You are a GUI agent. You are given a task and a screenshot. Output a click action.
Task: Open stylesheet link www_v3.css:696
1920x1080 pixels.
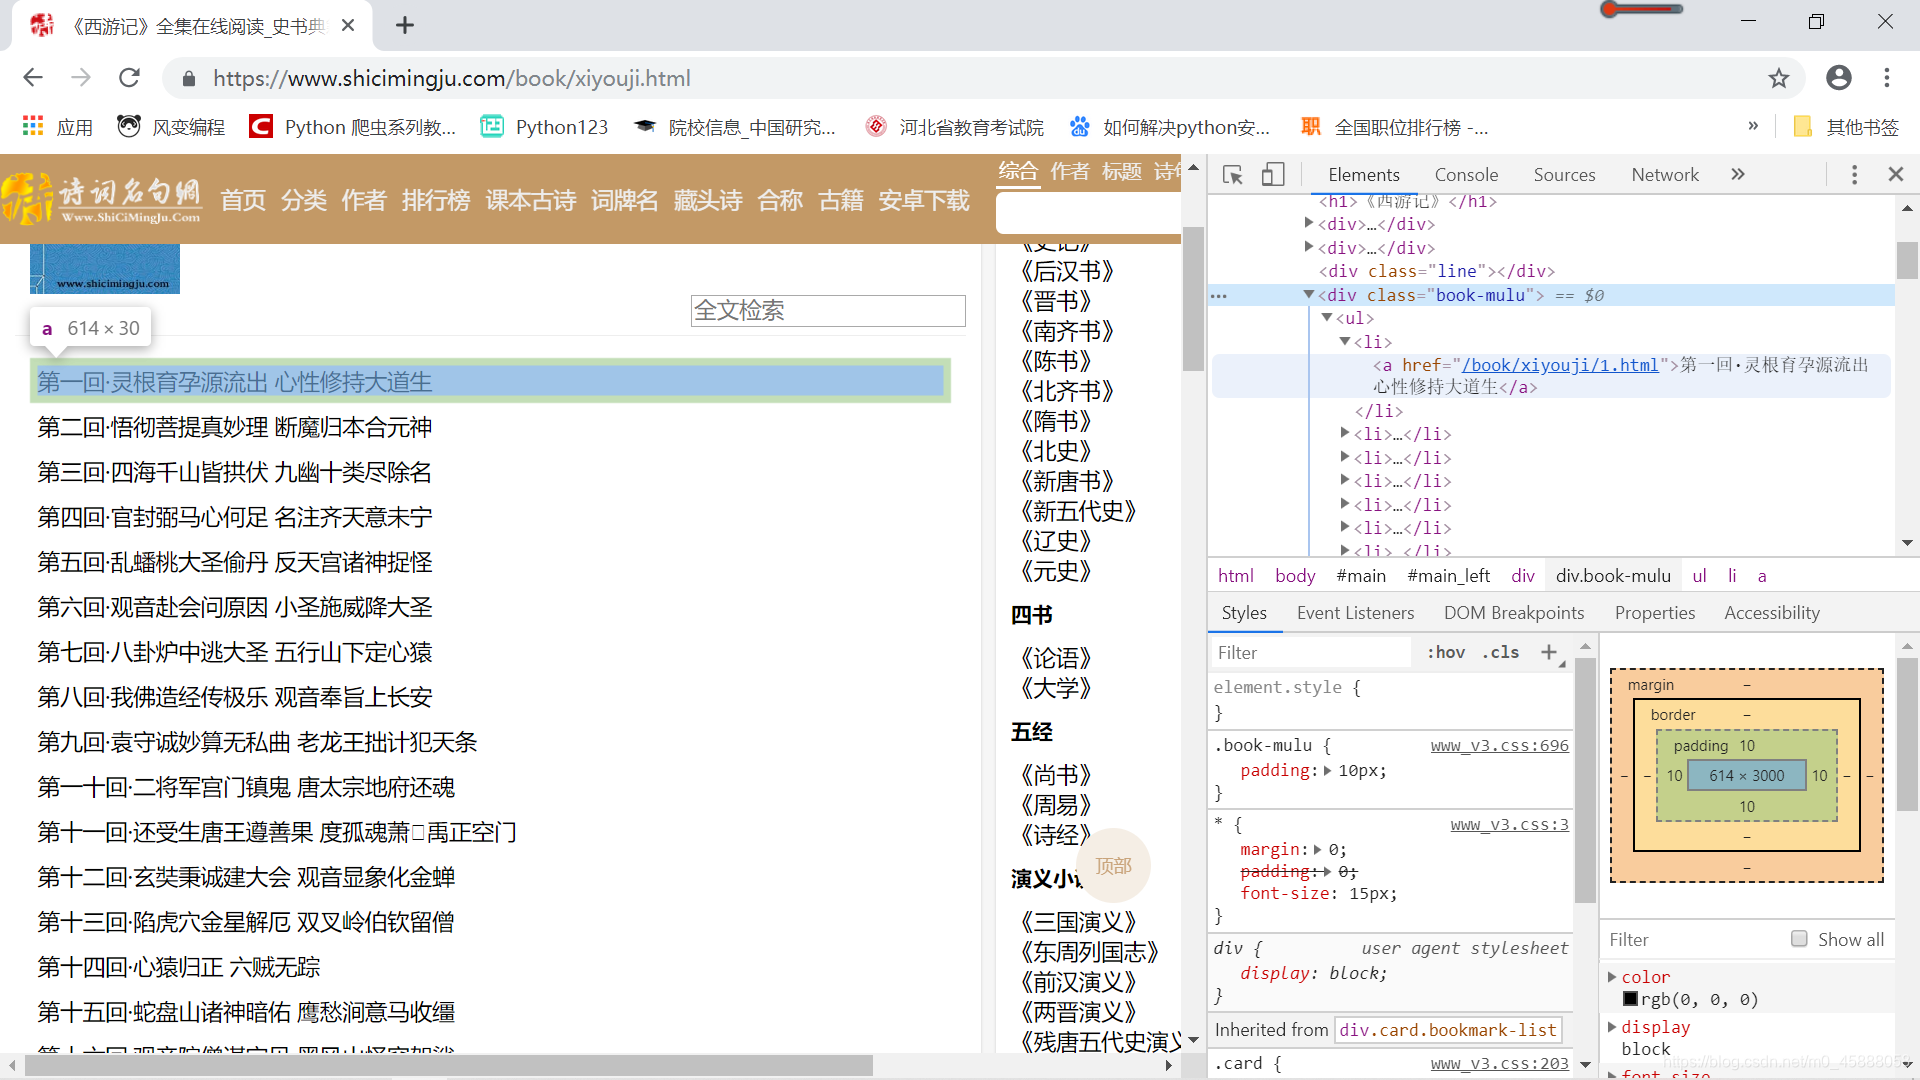(x=1498, y=745)
